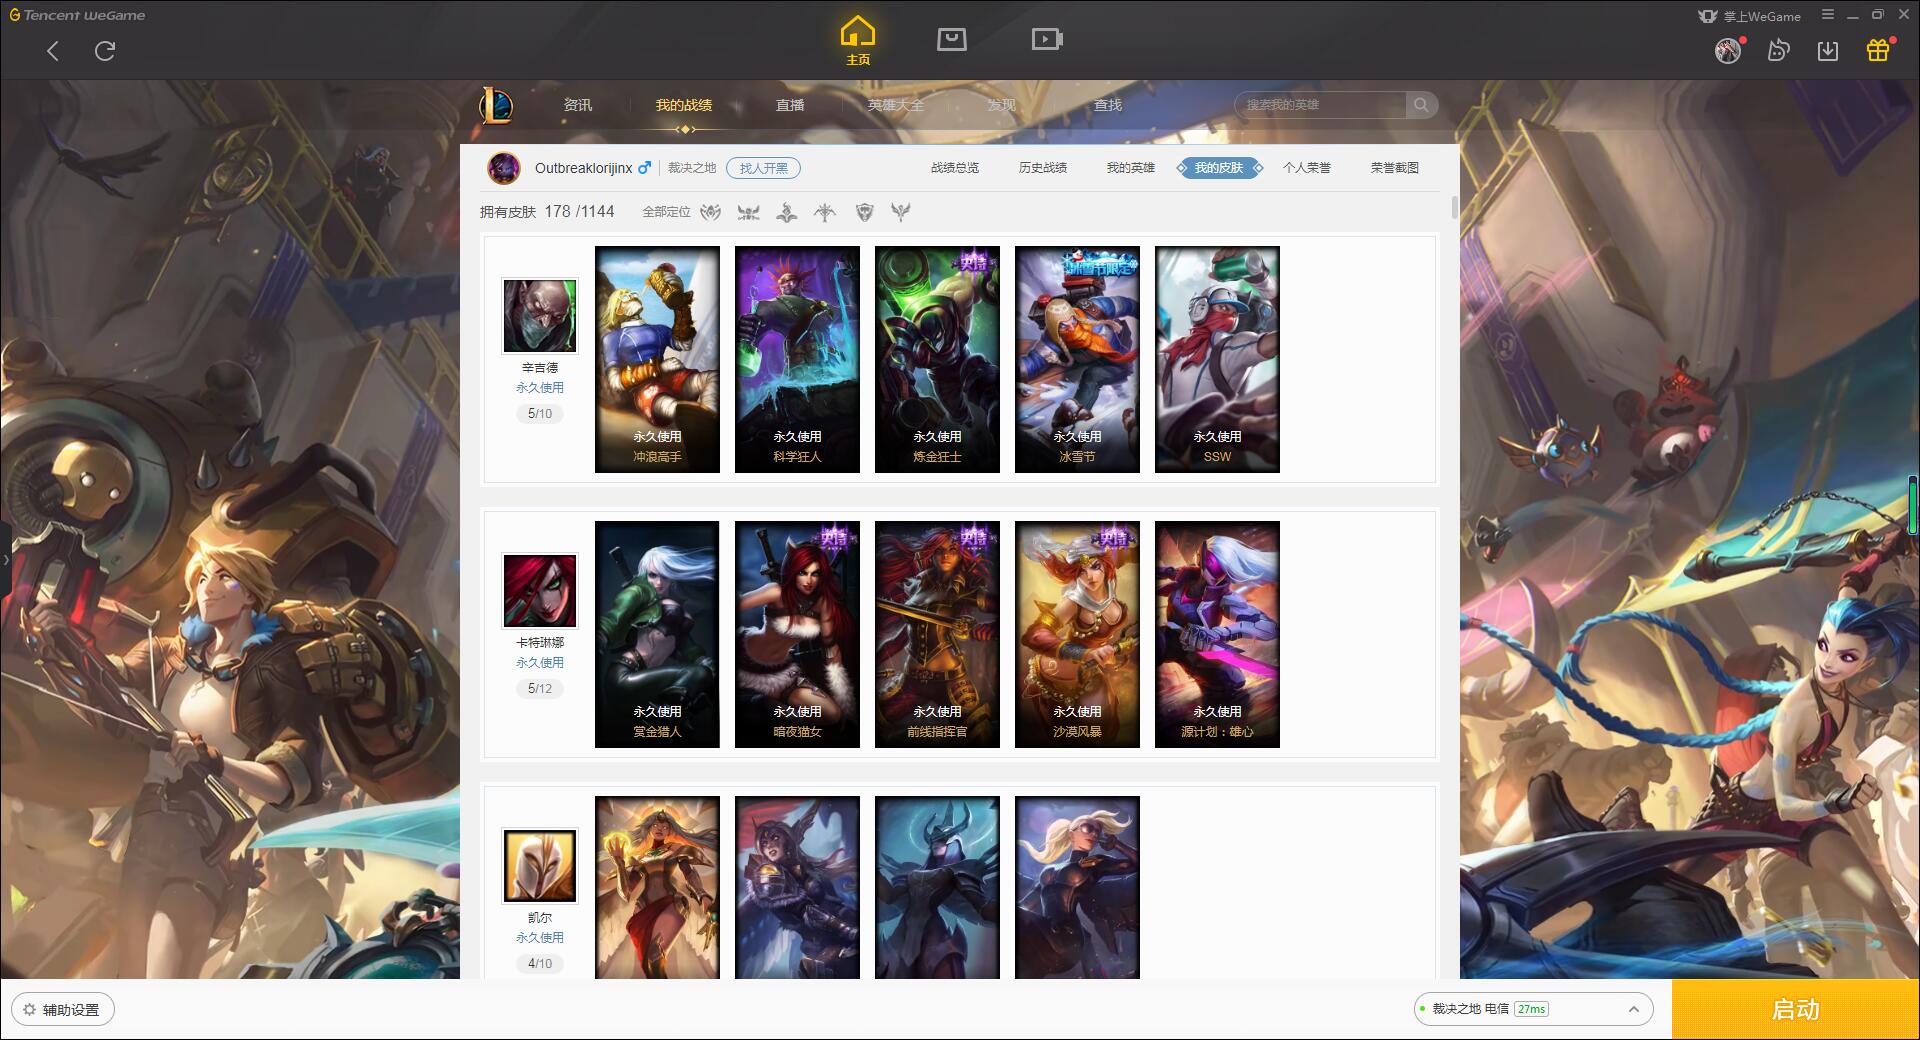Open the 科学狂人 skin card
Image resolution: width=1920 pixels, height=1040 pixels.
tap(797, 359)
